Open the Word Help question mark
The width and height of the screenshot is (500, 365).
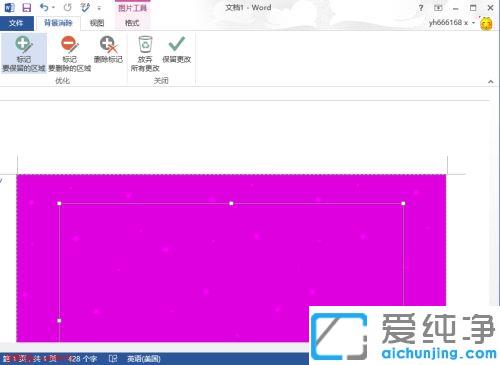[421, 8]
